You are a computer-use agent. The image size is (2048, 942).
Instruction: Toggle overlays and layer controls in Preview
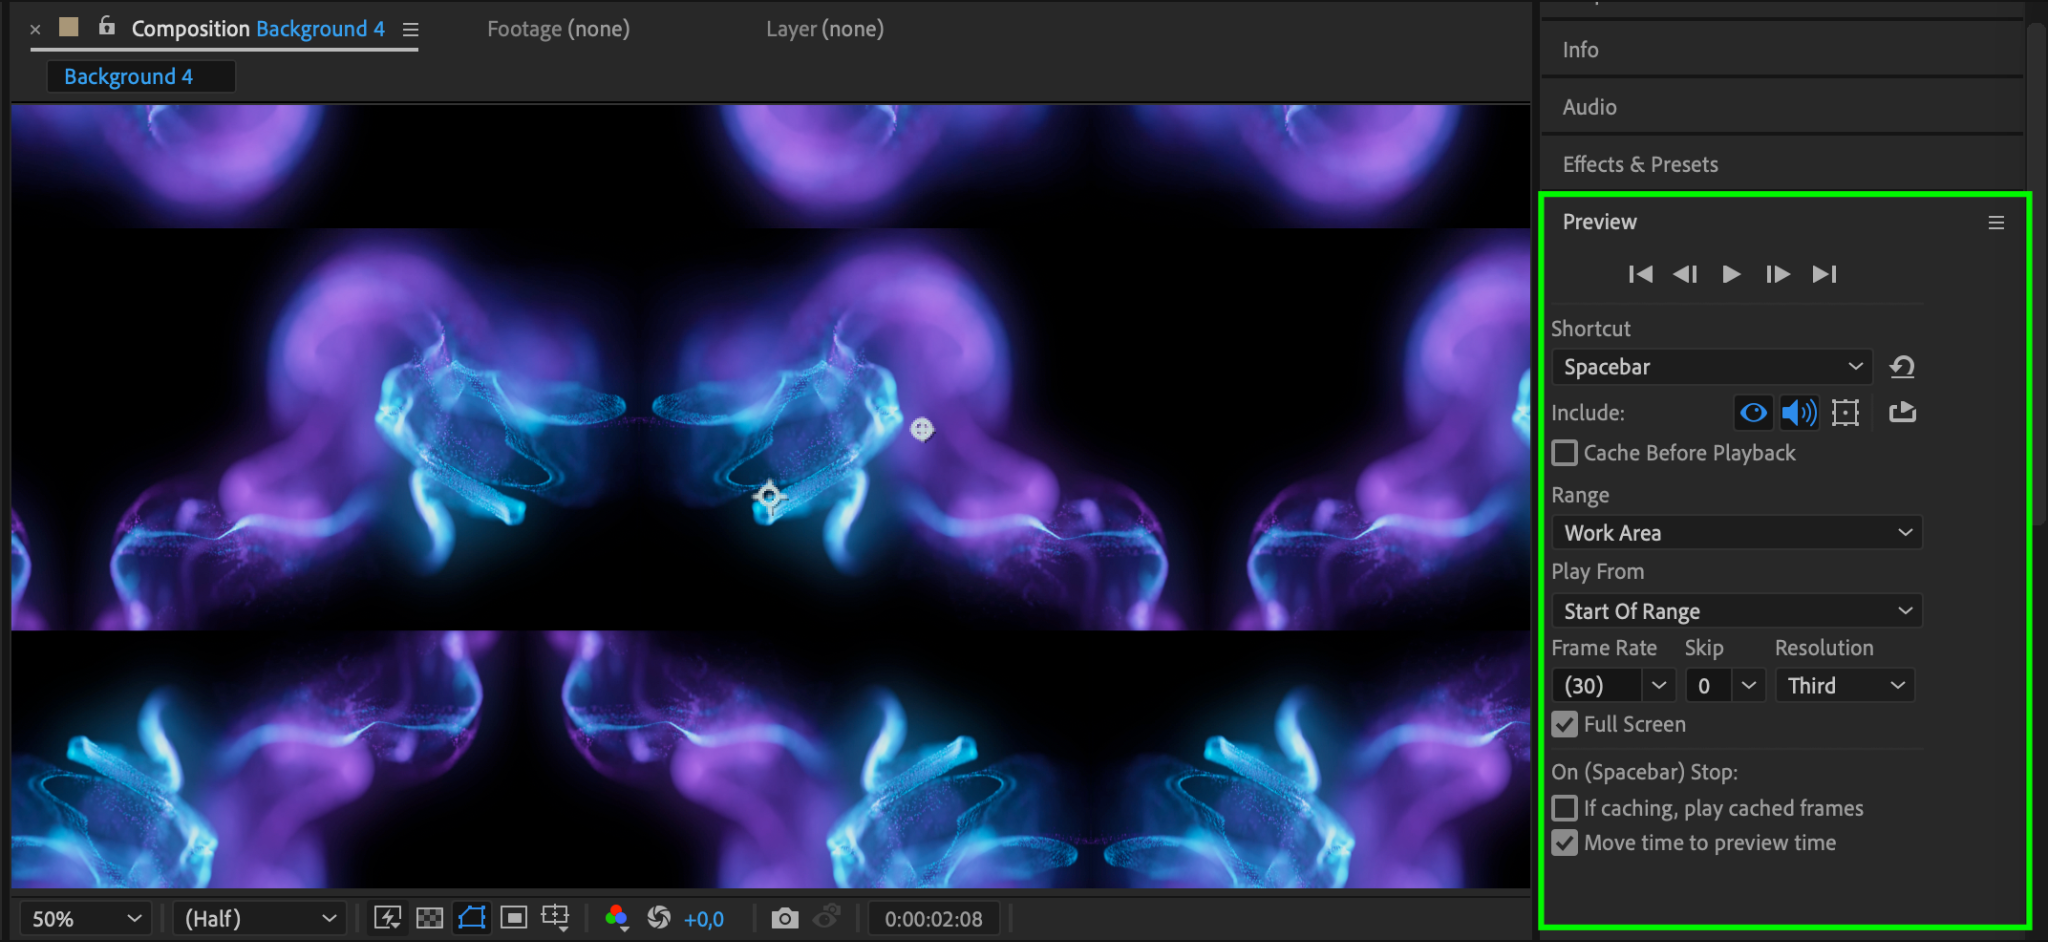(x=1845, y=412)
